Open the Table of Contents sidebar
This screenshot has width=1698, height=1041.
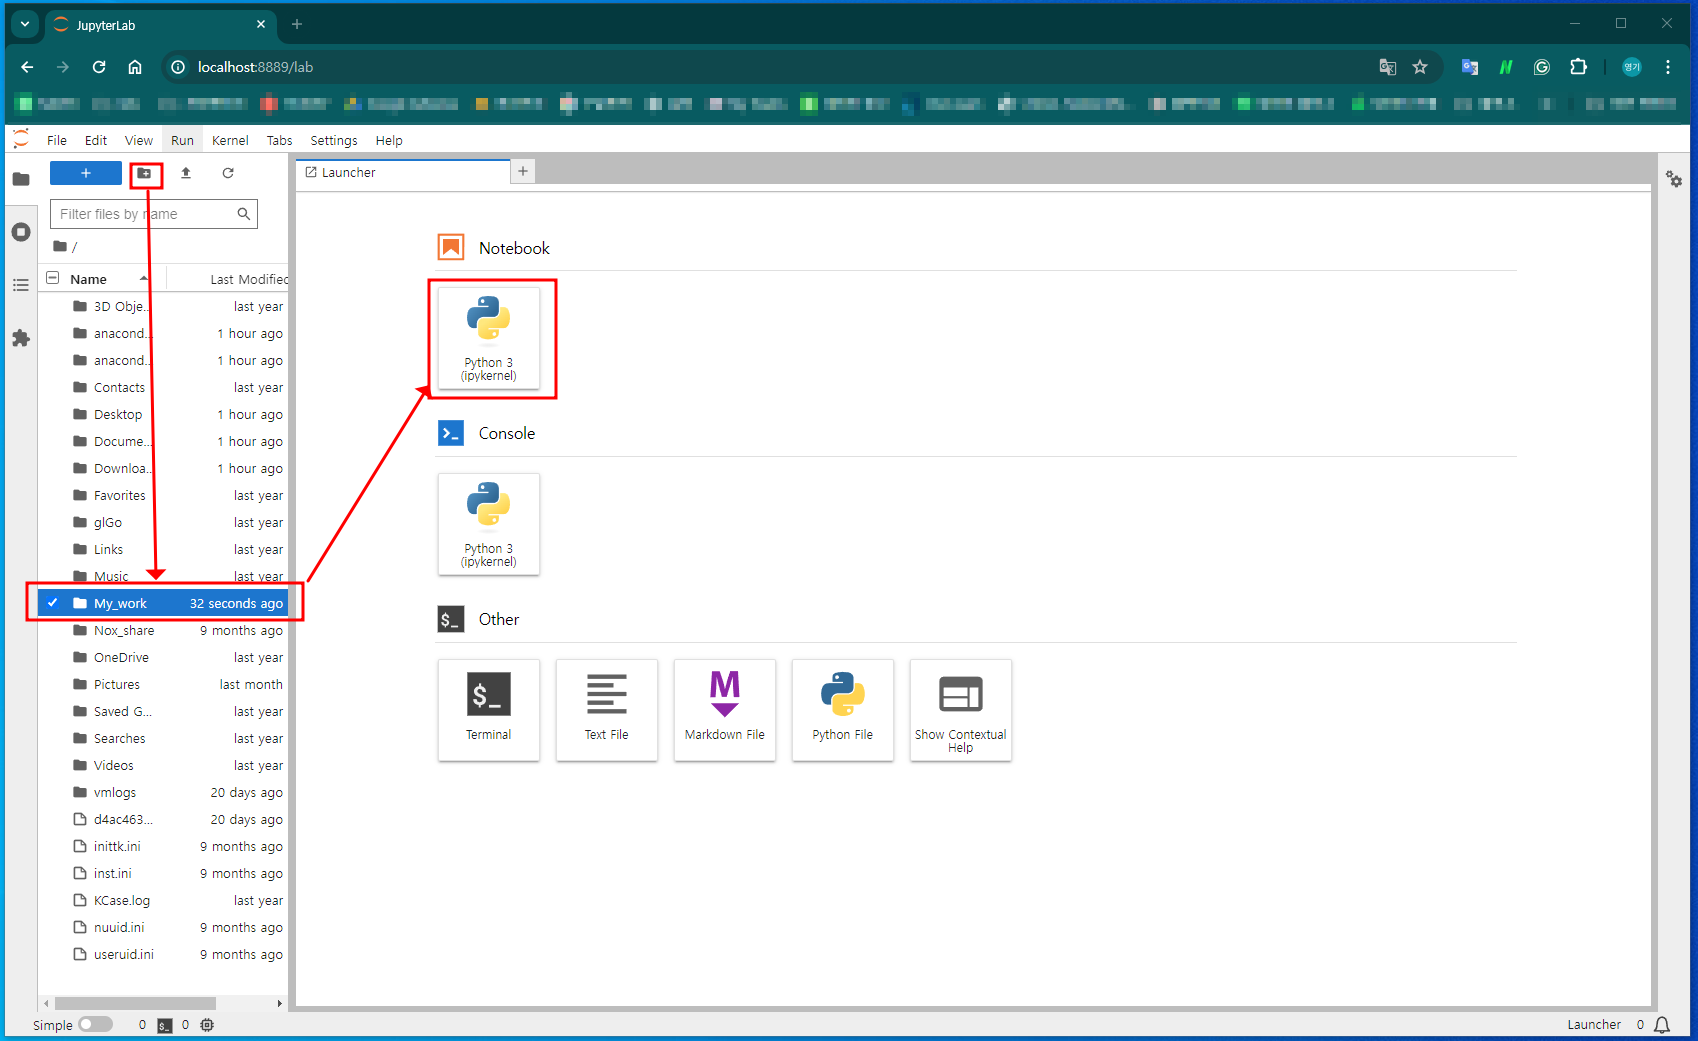click(21, 285)
